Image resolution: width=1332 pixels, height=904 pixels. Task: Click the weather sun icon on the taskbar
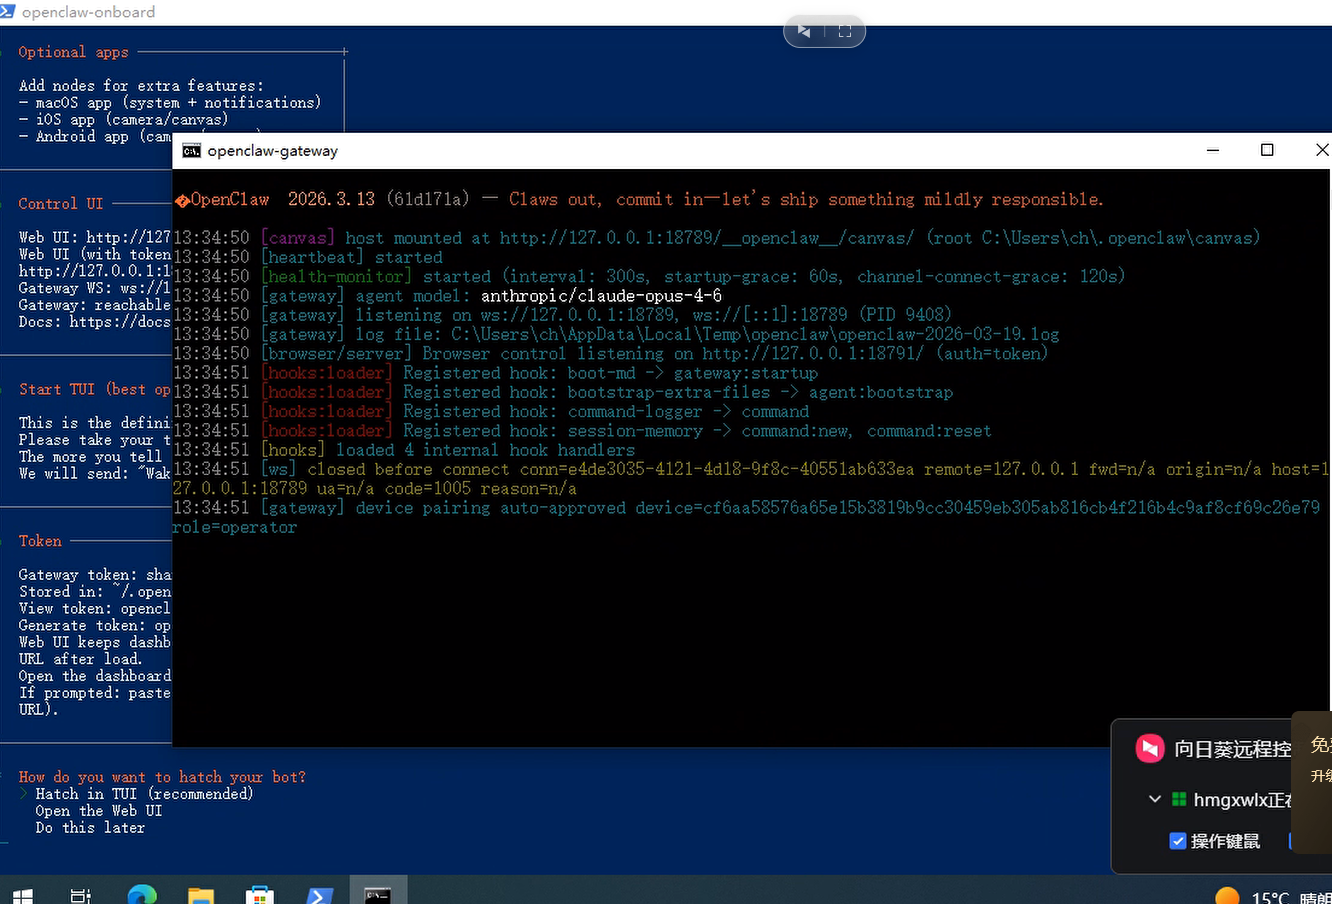tap(1227, 897)
